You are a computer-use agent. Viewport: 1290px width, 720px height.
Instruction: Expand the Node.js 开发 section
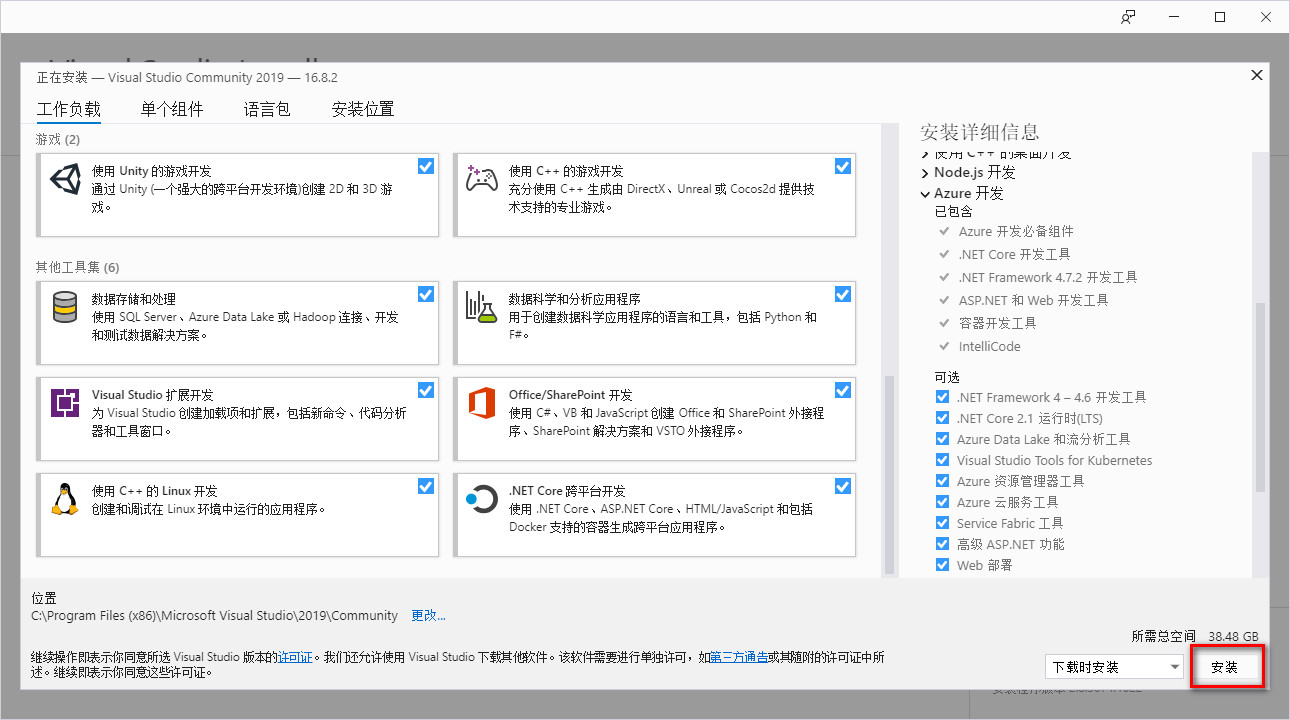[924, 171]
